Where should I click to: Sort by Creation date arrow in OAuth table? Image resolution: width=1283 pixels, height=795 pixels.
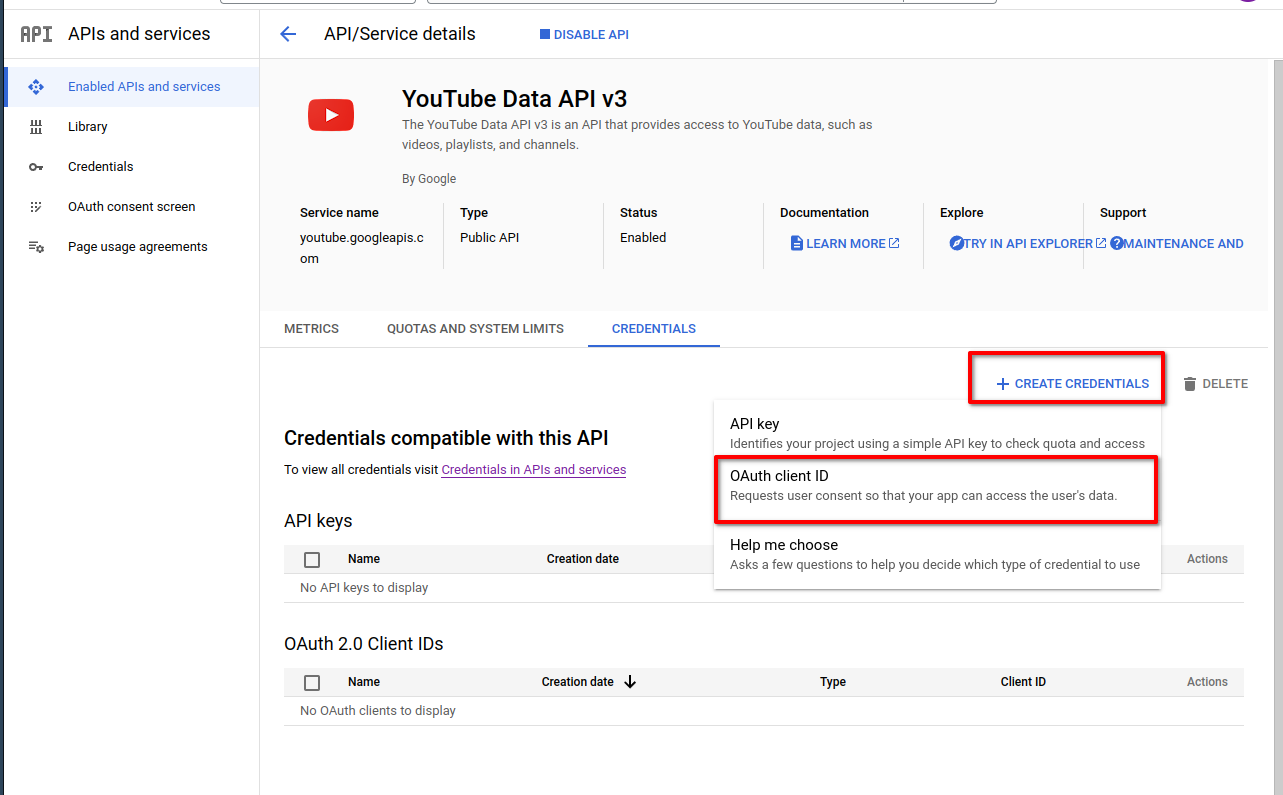(630, 682)
